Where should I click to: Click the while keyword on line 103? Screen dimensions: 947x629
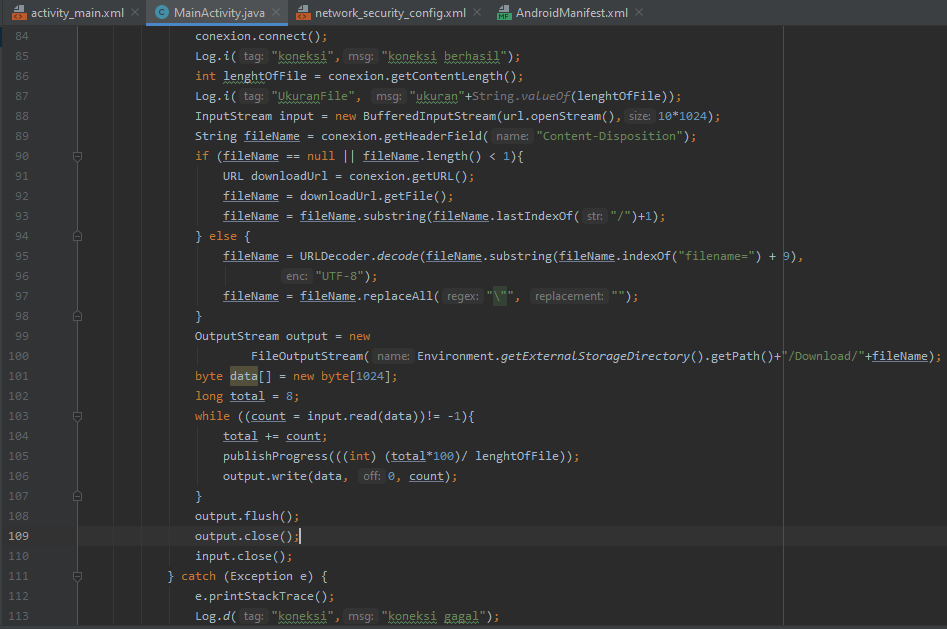(212, 416)
